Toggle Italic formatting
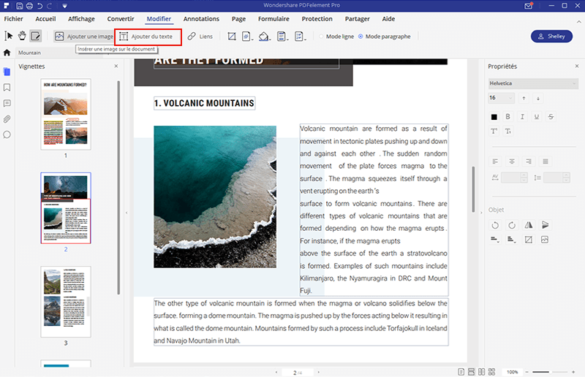This screenshot has width=585, height=377. pos(522,117)
